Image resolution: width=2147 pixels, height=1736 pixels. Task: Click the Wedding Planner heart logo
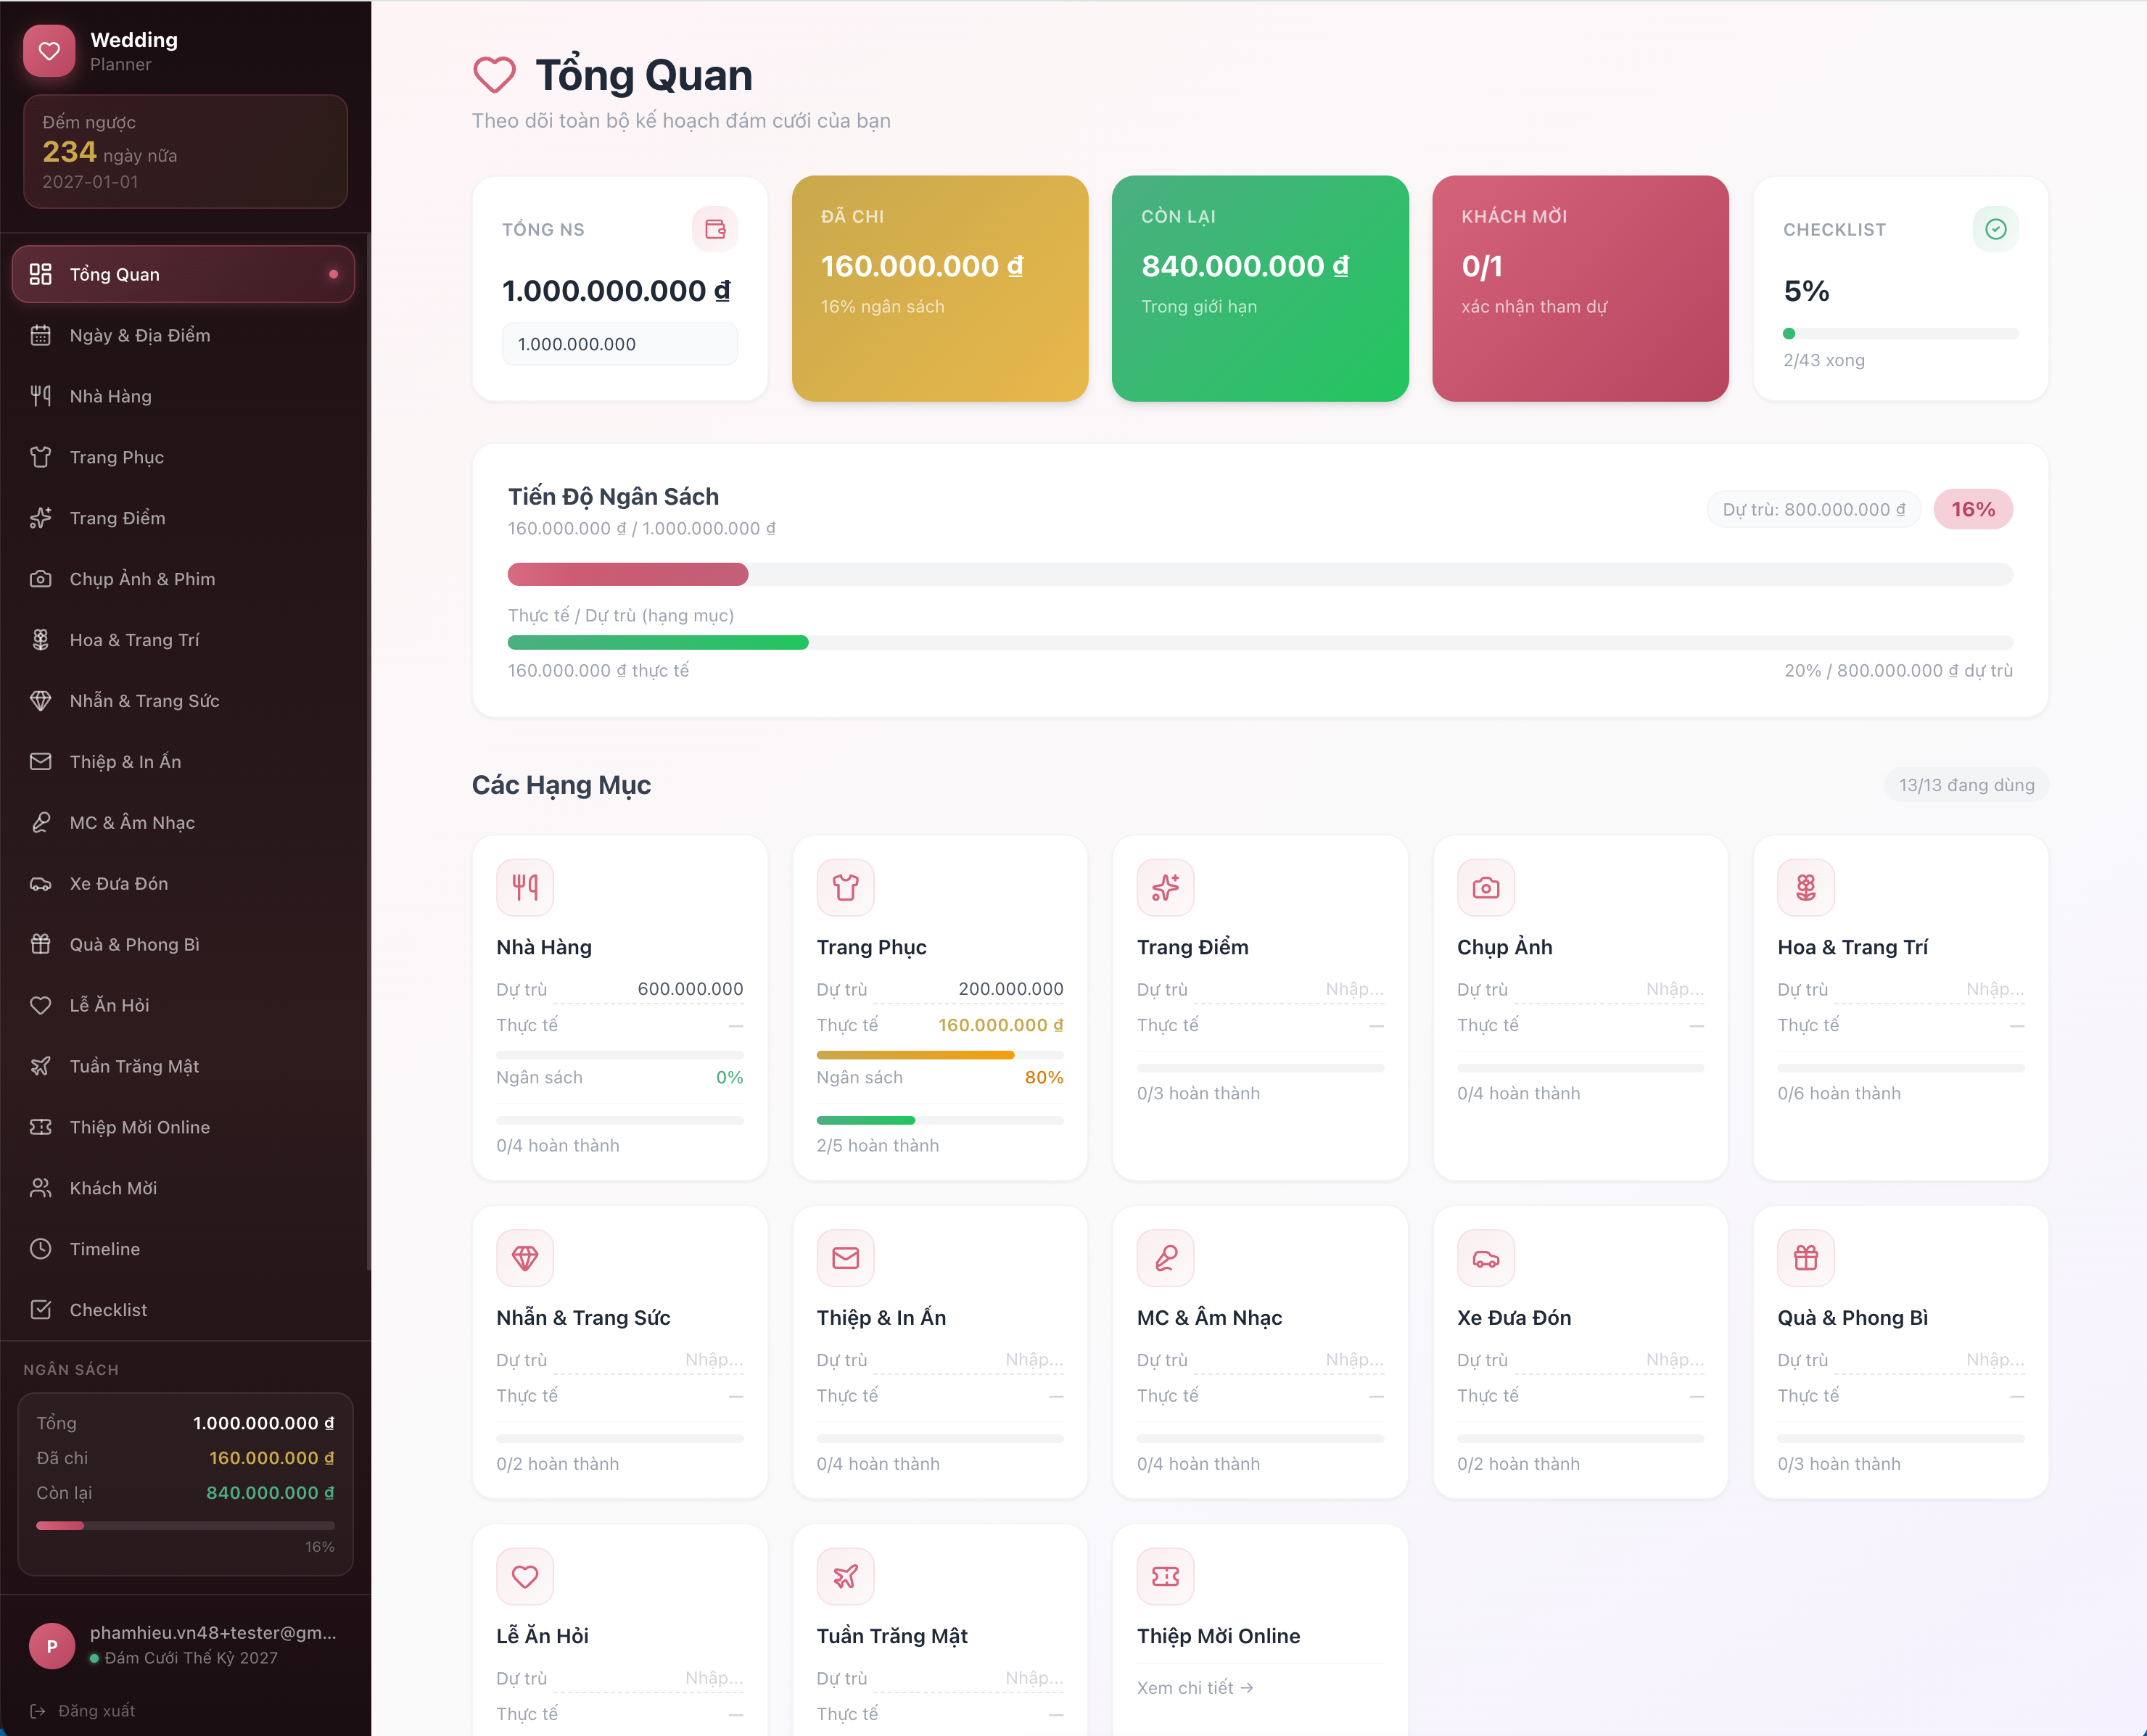coord(49,51)
